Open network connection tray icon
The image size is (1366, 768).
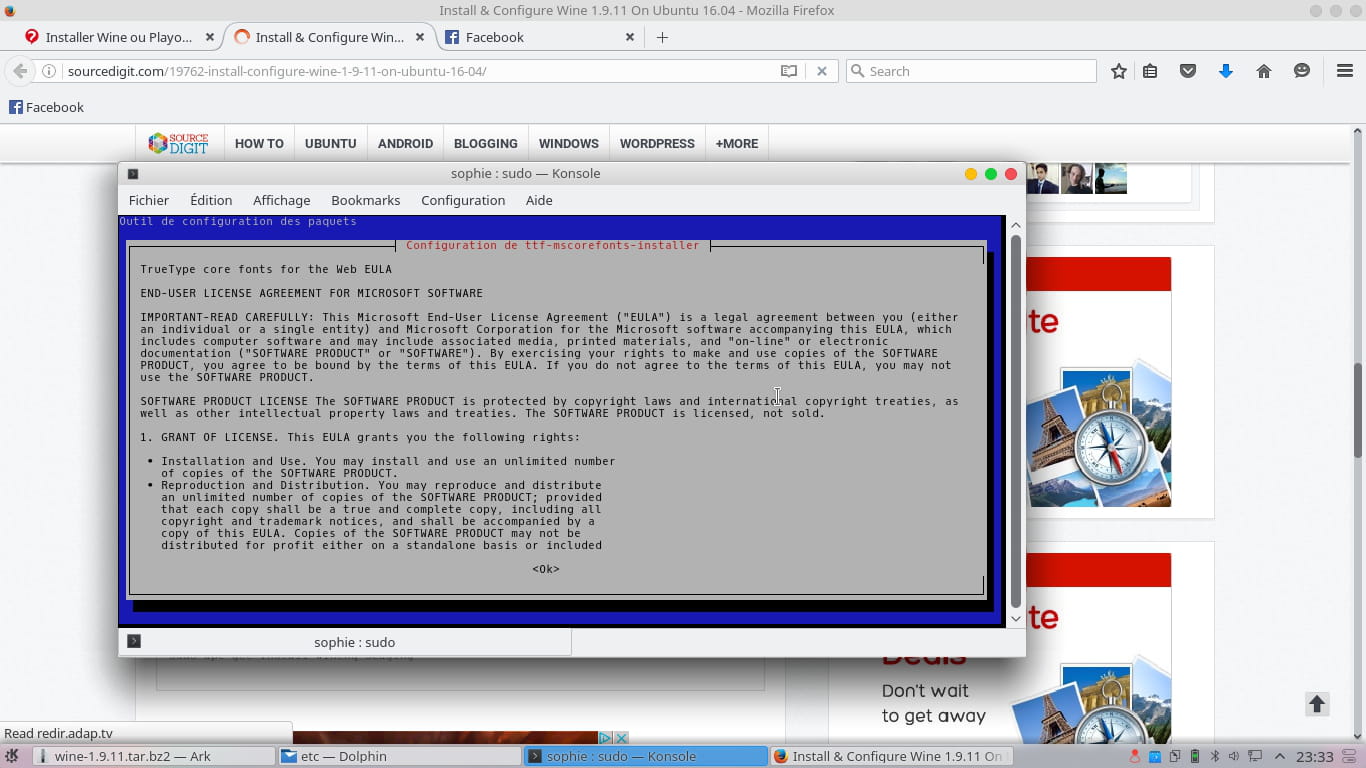coord(1254,756)
